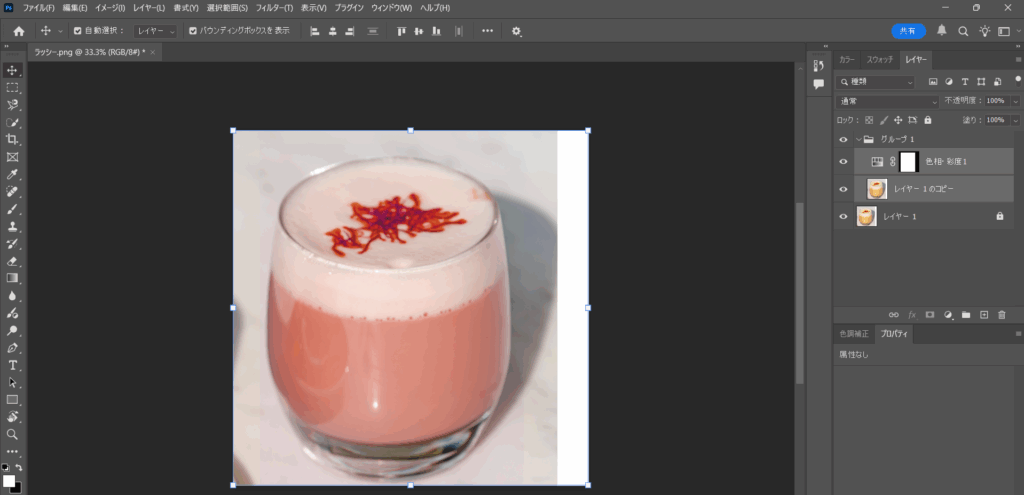This screenshot has height=495, width=1024.
Task: Click the new adjustment layer icon
Action: tap(948, 314)
